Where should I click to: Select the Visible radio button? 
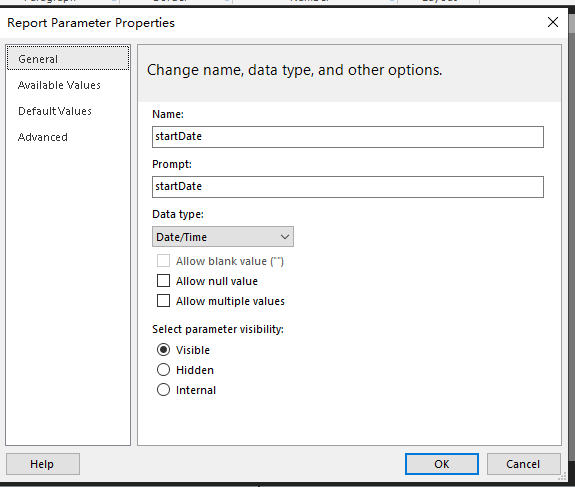(163, 350)
